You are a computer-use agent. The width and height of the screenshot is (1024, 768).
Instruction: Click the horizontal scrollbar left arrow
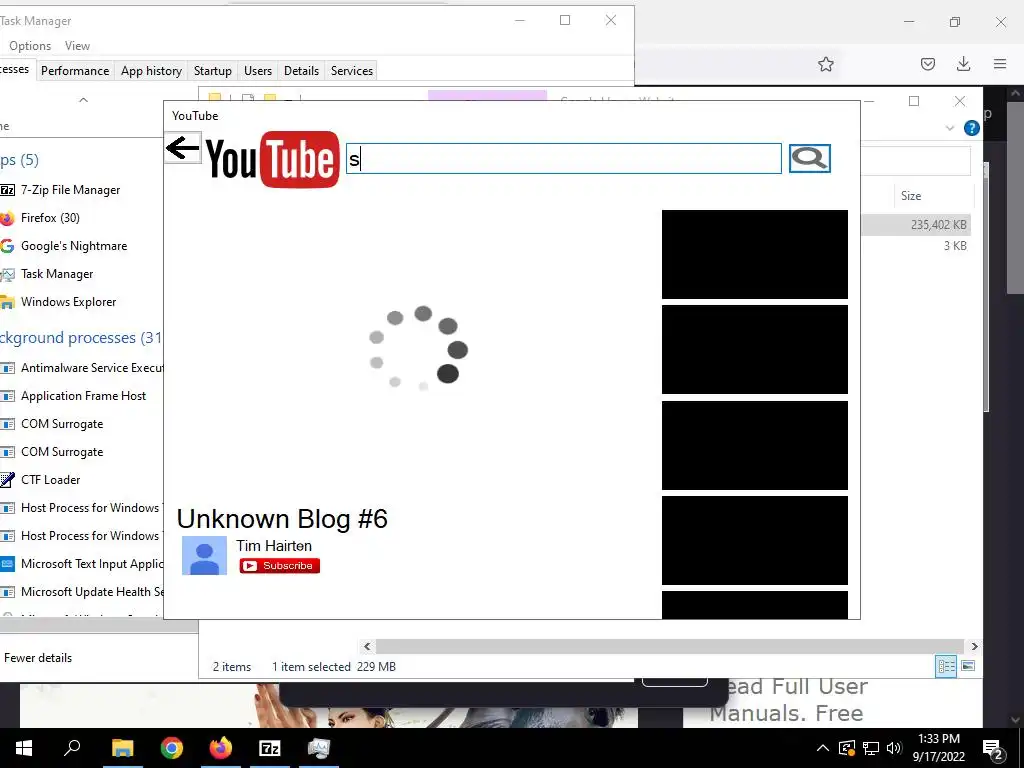pos(367,647)
